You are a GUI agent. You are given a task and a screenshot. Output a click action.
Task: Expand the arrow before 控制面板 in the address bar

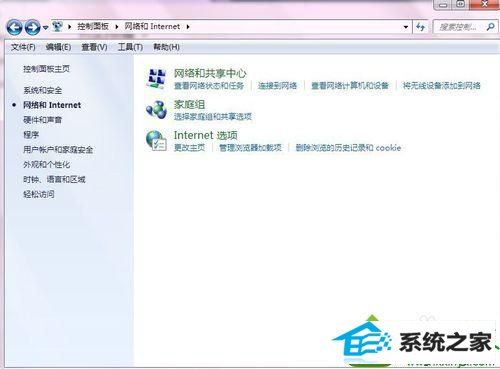(x=69, y=27)
